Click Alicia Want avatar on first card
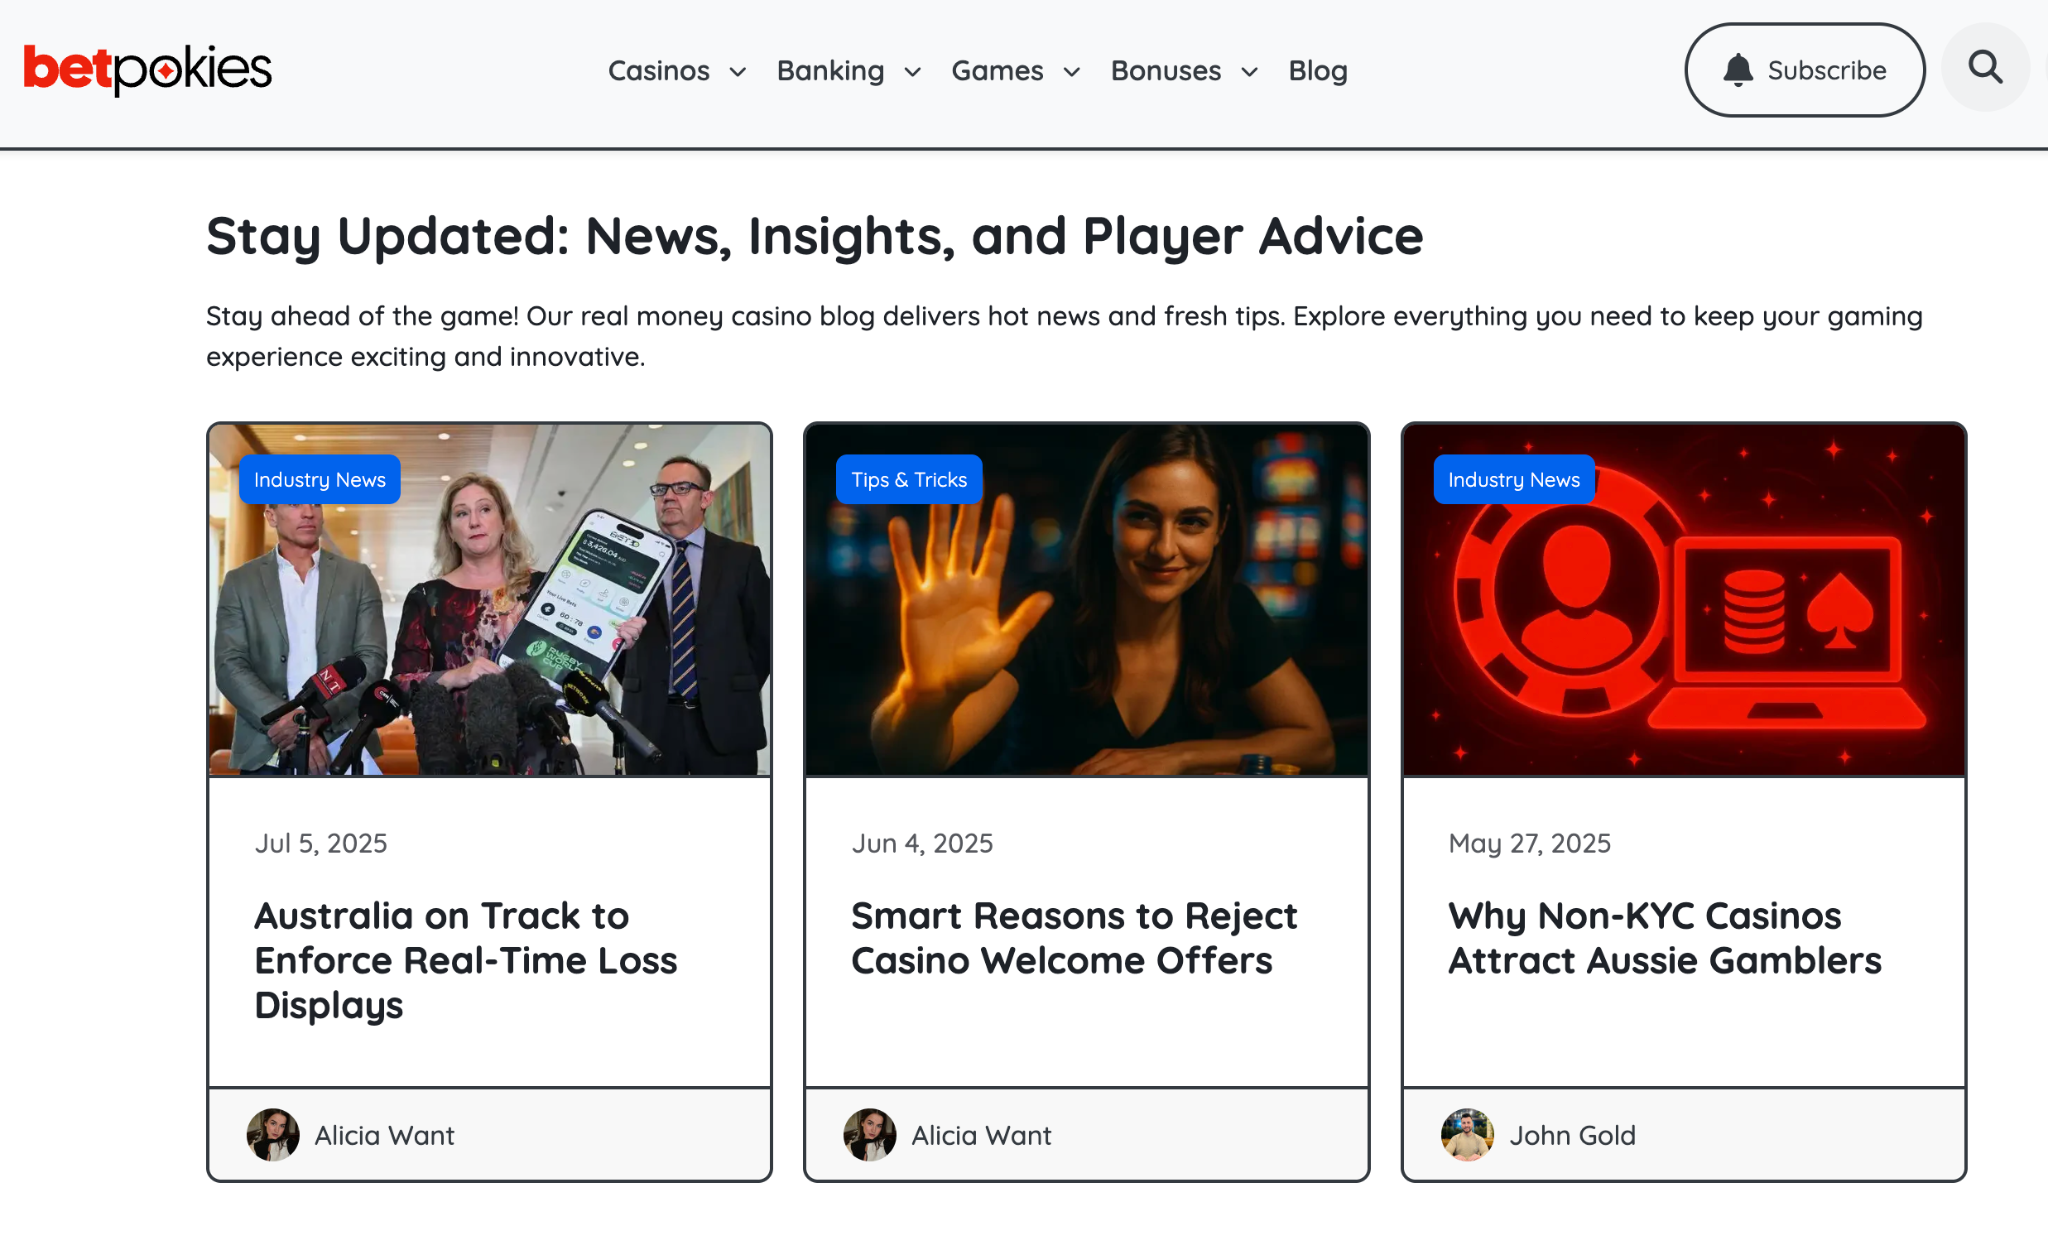 tap(273, 1134)
